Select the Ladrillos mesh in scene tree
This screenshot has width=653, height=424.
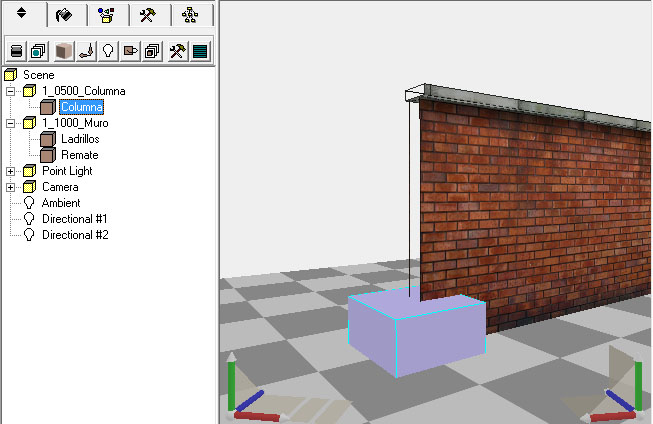[x=79, y=139]
